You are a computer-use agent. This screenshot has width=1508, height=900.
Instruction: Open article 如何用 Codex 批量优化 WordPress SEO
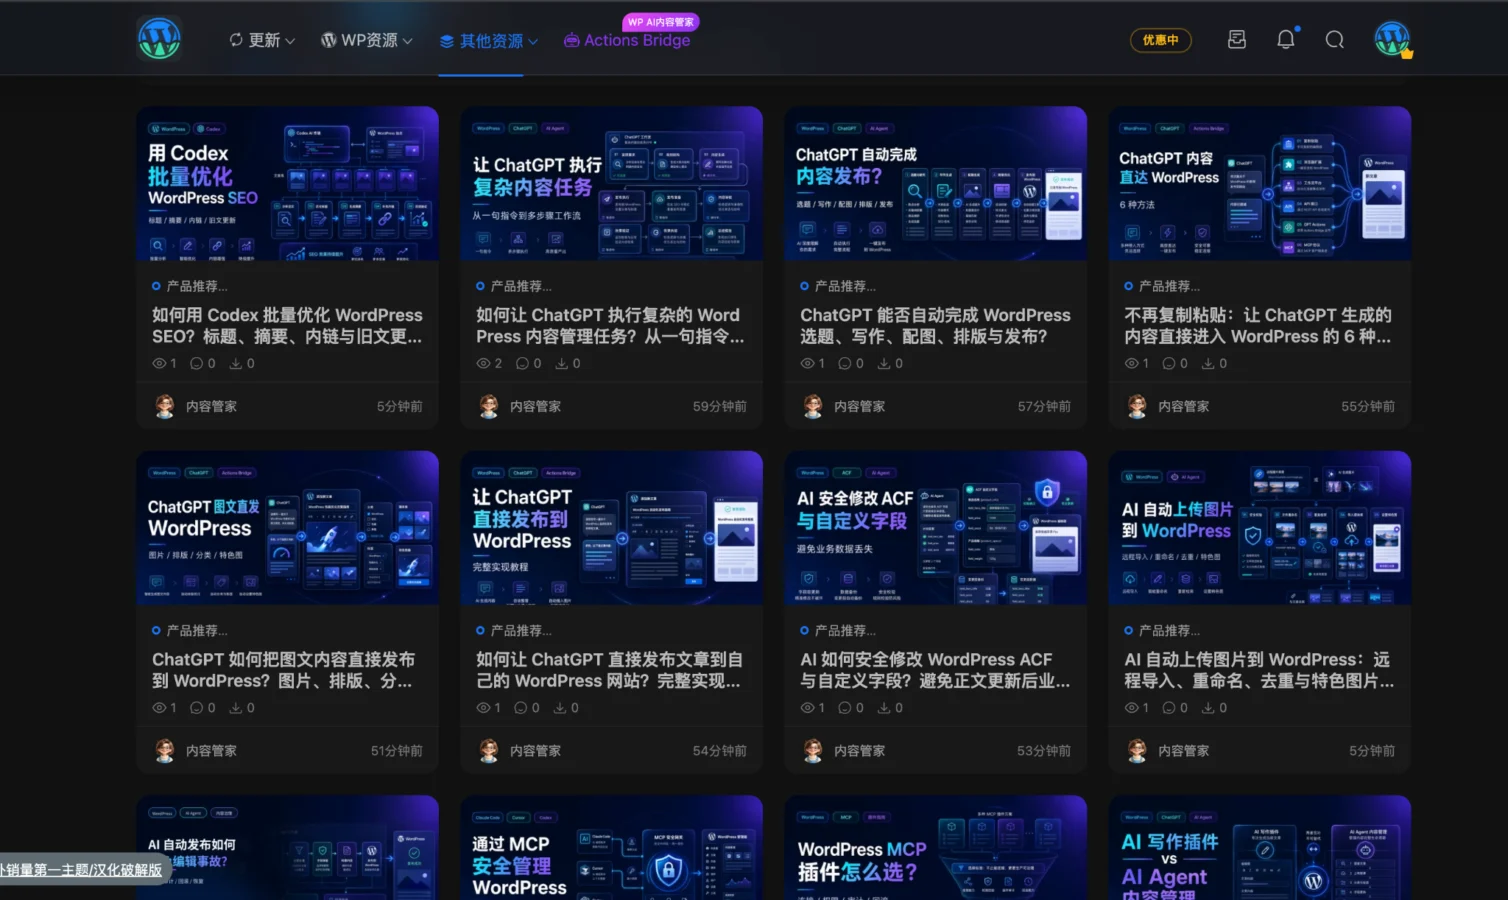pyautogui.click(x=287, y=326)
